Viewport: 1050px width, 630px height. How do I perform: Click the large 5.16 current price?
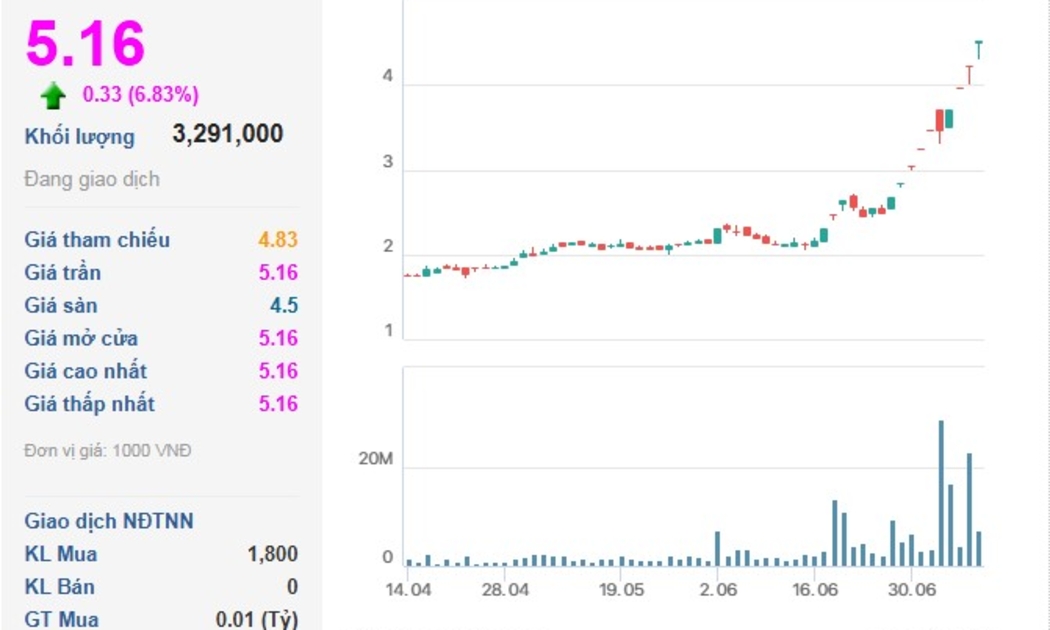coord(86,44)
